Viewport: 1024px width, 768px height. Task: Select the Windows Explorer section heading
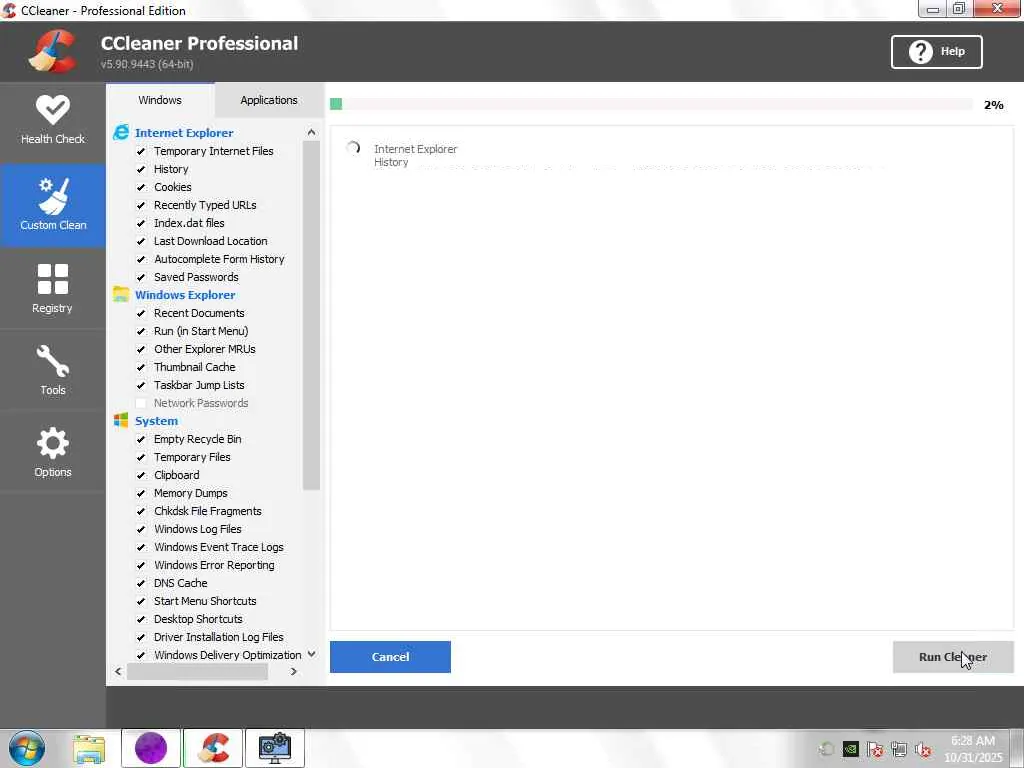point(185,295)
